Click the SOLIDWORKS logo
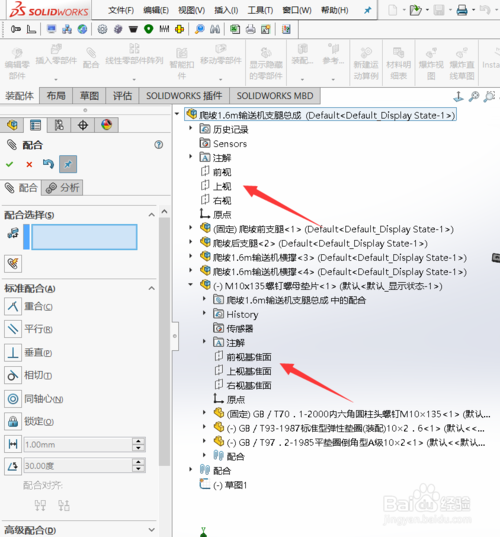 (x=48, y=10)
